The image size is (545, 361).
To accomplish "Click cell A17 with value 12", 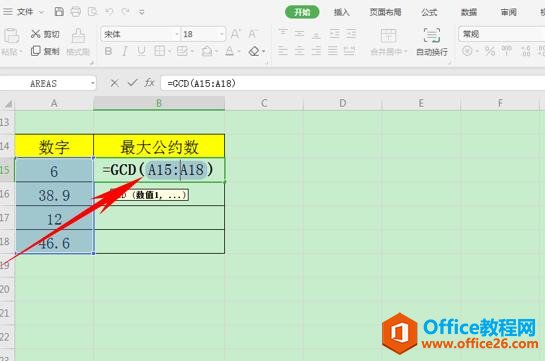I will click(x=54, y=218).
